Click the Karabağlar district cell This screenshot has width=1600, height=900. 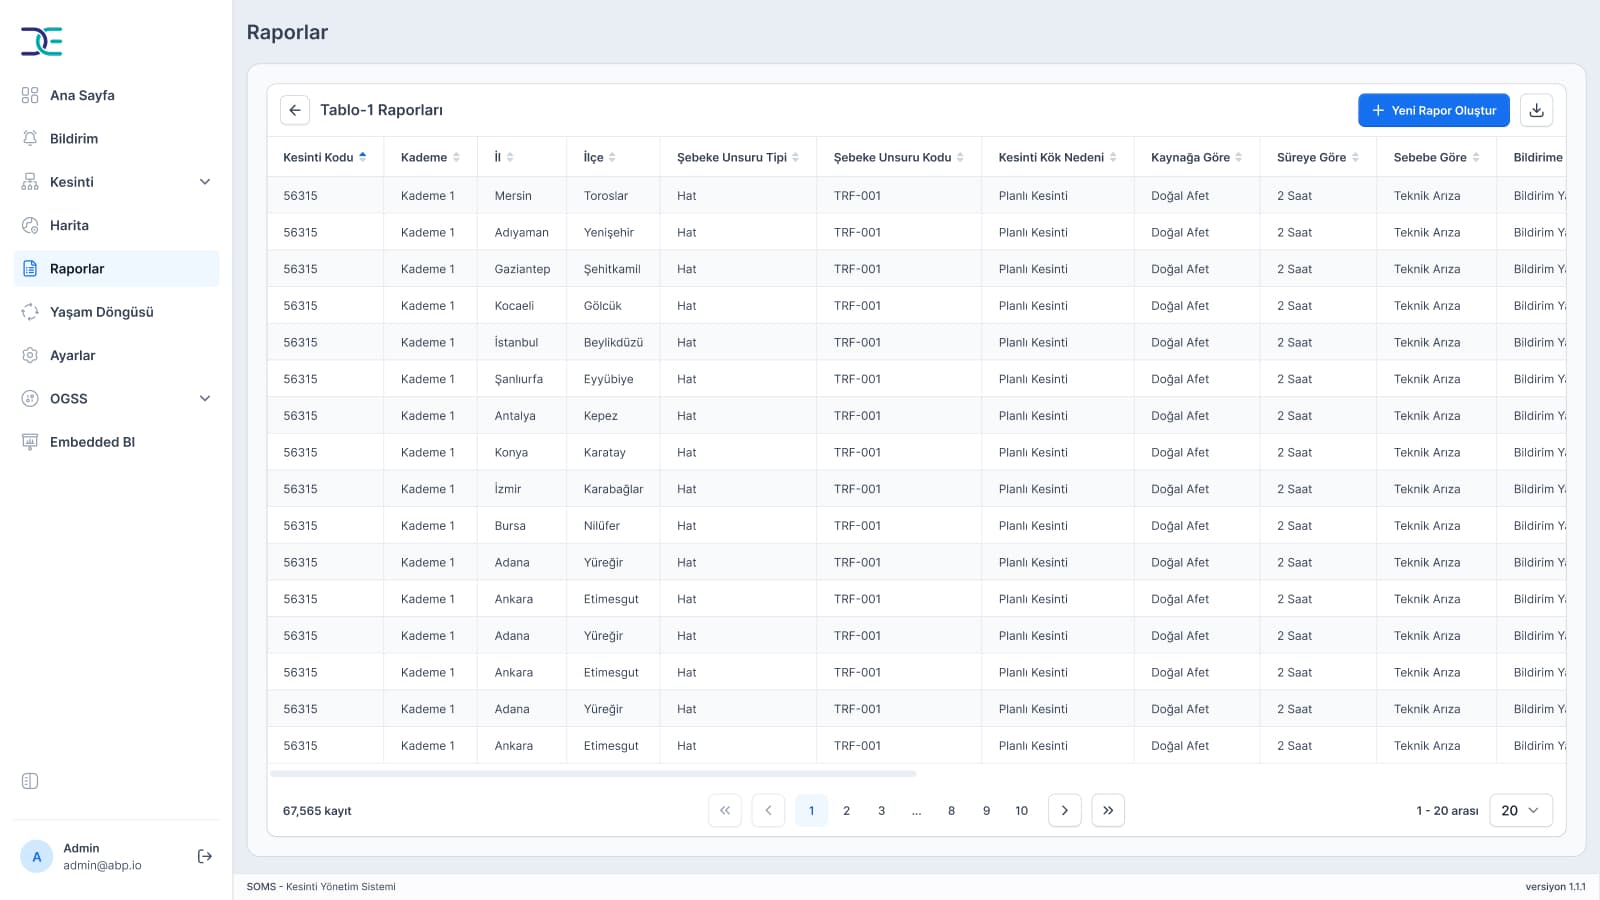(x=613, y=489)
